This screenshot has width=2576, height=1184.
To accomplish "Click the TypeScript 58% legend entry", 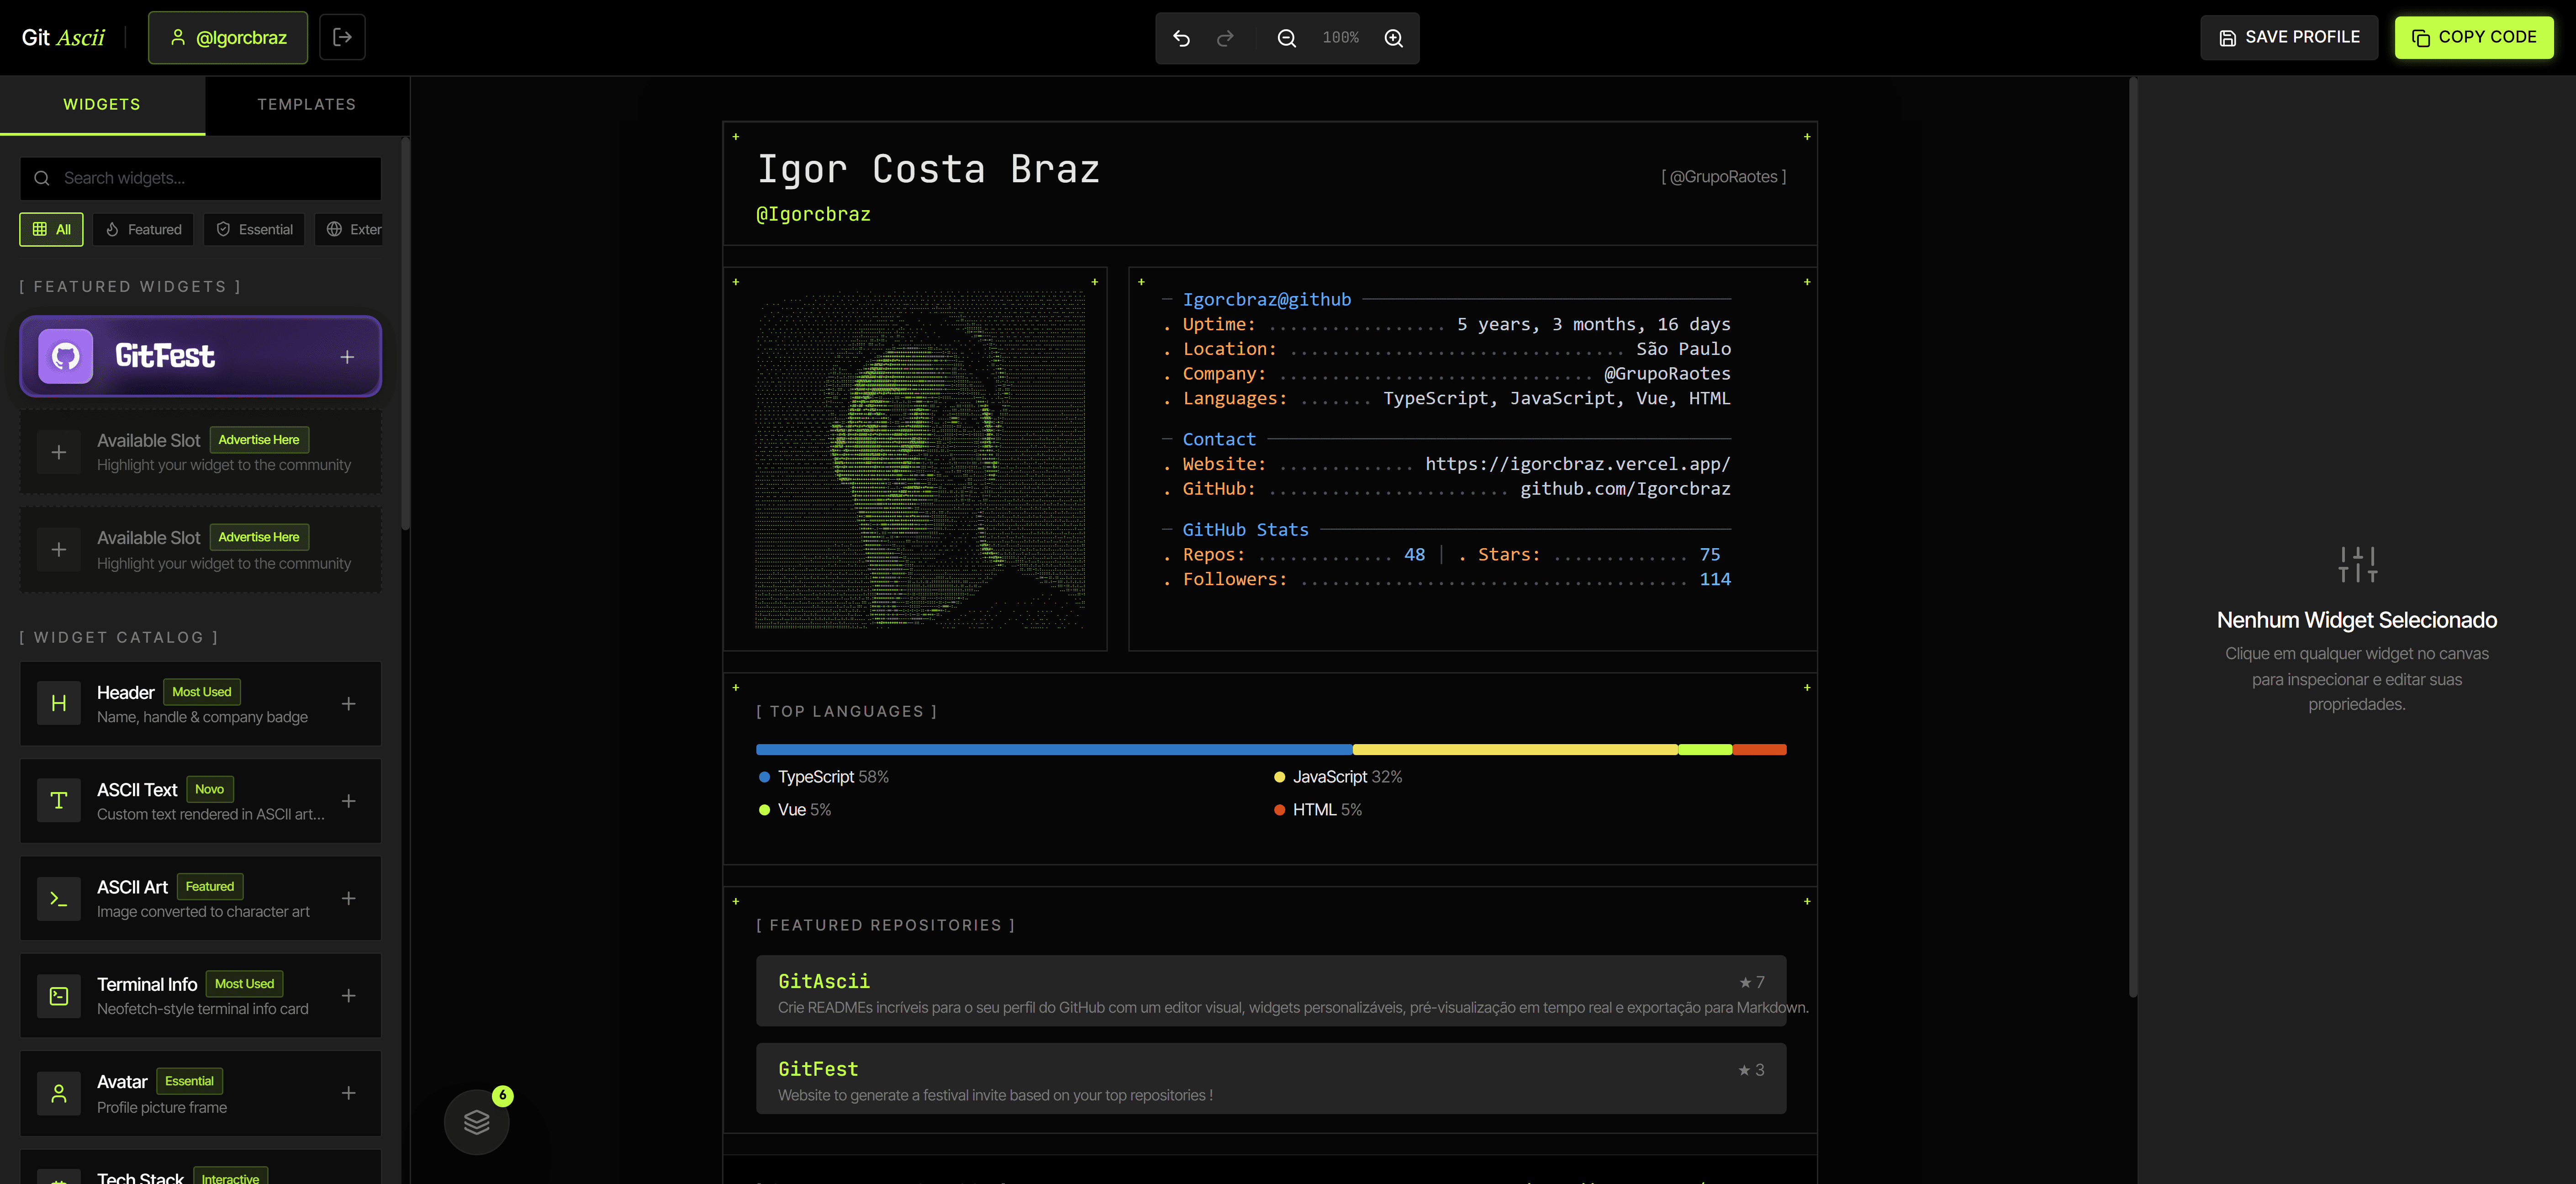I will click(823, 777).
